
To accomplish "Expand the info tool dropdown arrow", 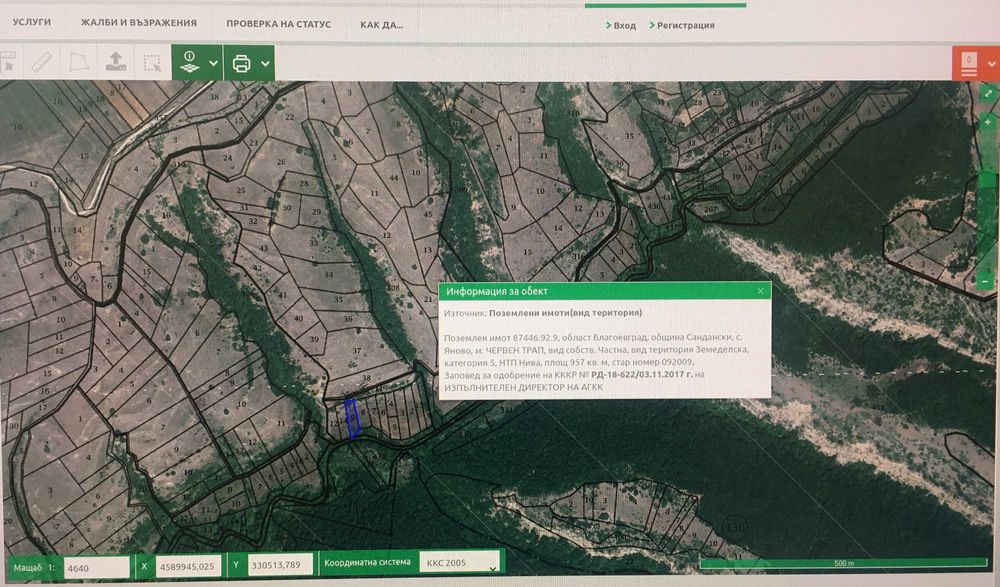I will 214,63.
